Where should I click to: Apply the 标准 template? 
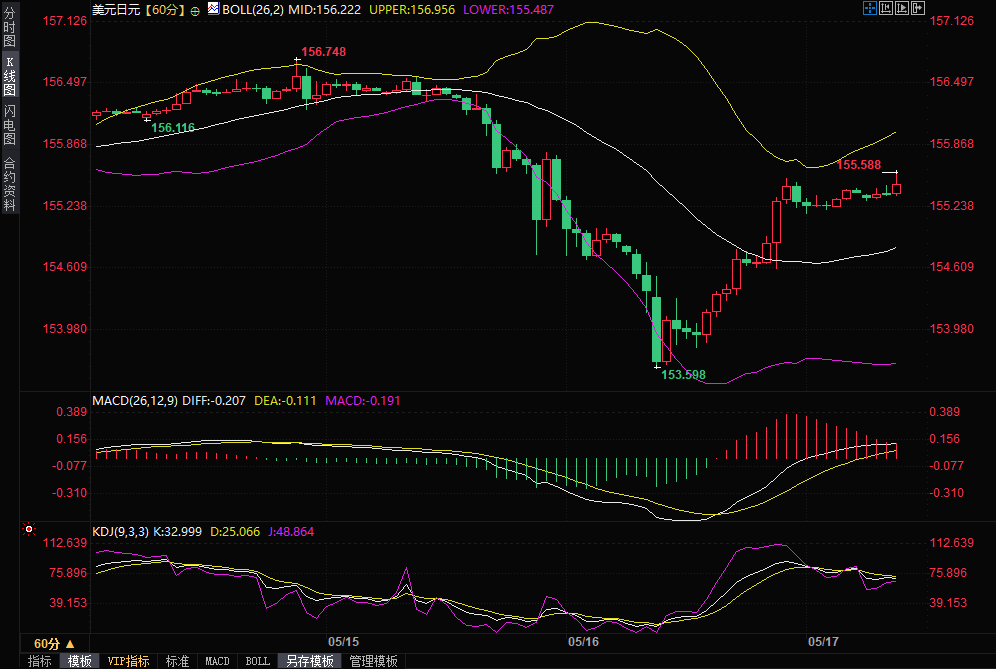pos(178,661)
